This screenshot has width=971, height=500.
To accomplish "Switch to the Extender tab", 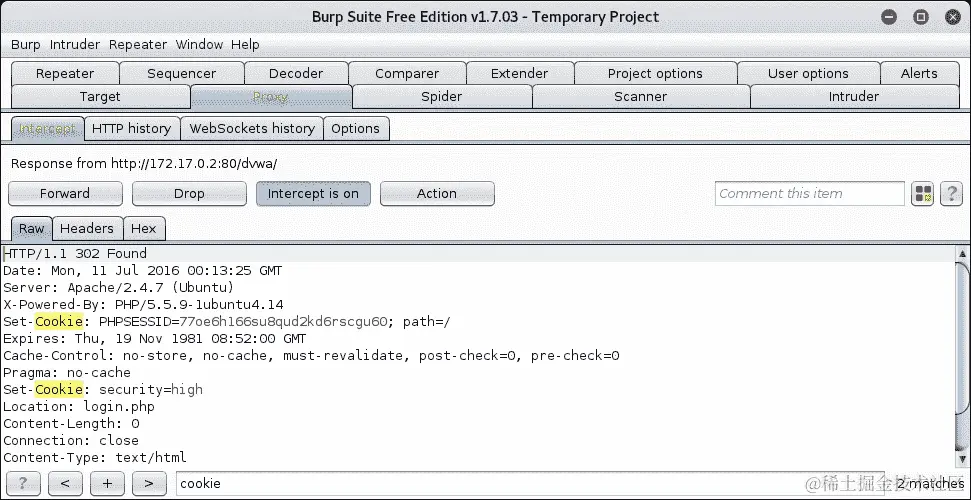I will pos(520,73).
